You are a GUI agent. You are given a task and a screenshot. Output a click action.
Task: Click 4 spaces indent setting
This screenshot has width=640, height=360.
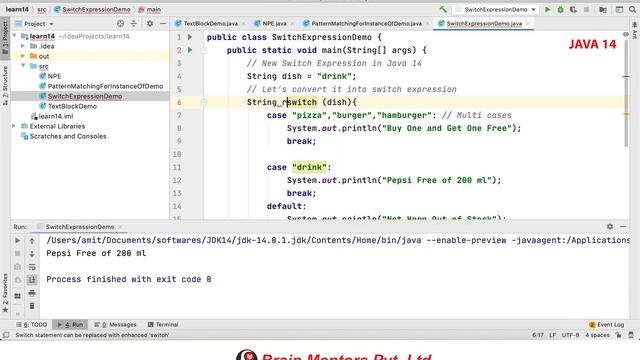pos(597,335)
